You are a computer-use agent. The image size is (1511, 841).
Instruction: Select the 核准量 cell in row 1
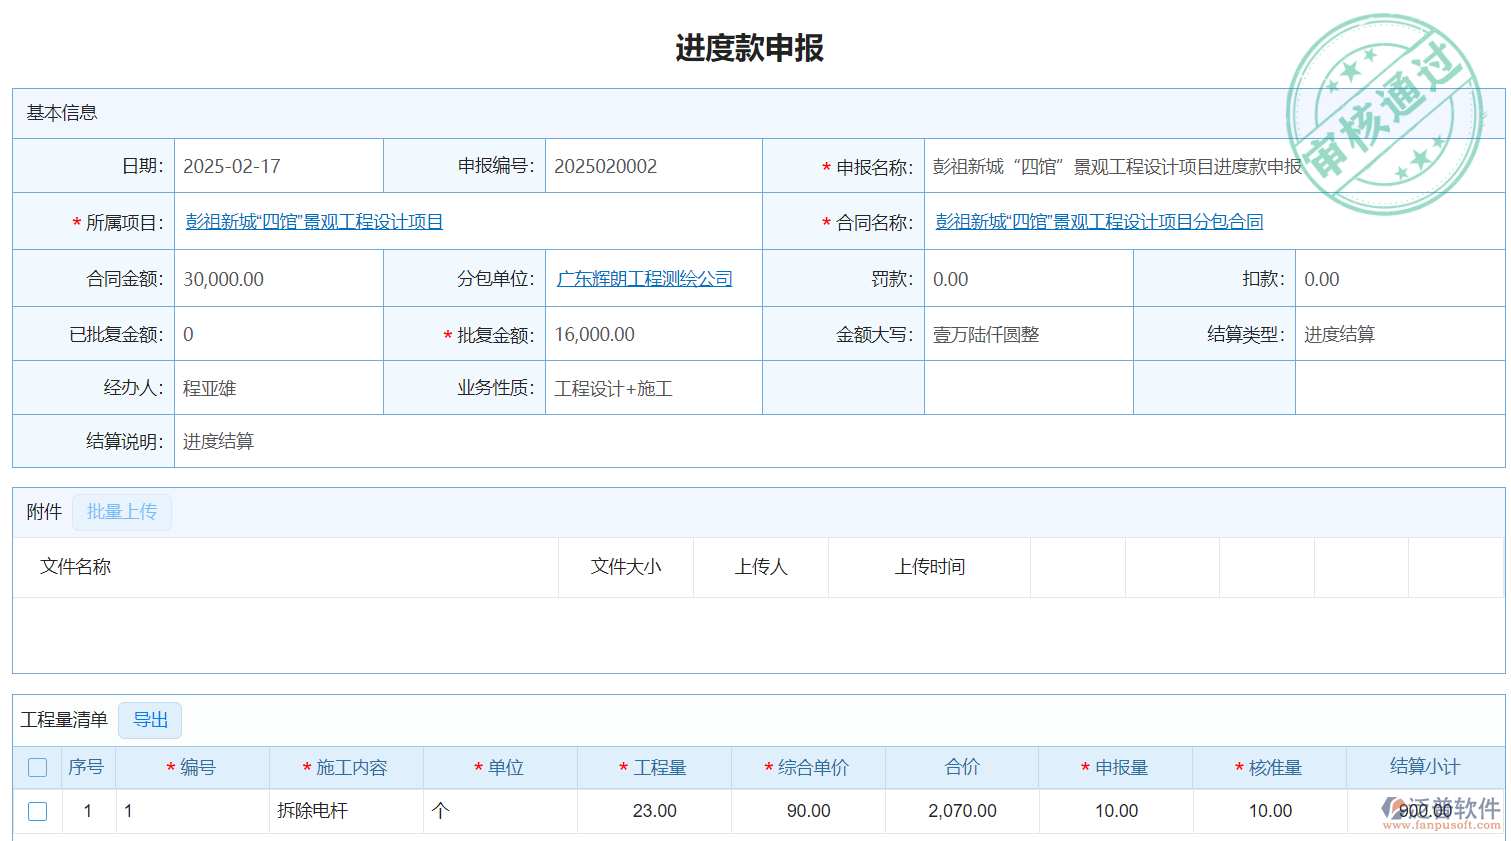coord(1269,811)
